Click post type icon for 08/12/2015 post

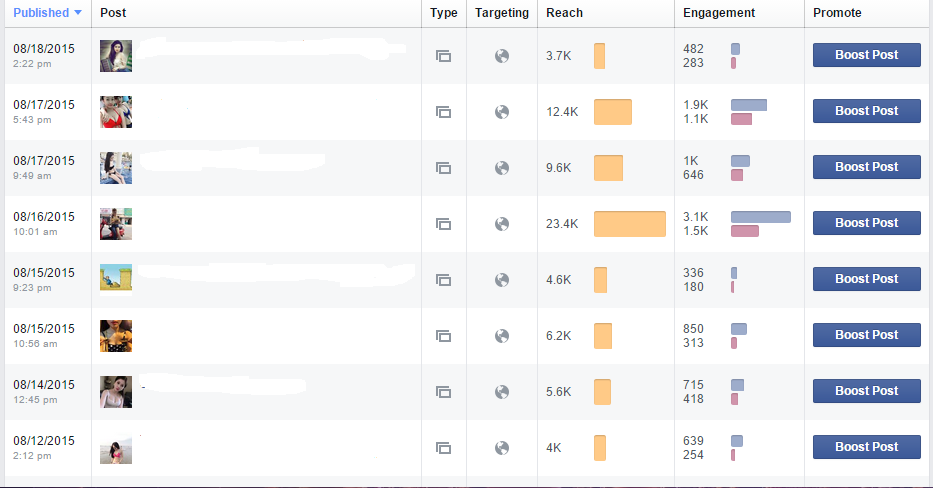(443, 448)
